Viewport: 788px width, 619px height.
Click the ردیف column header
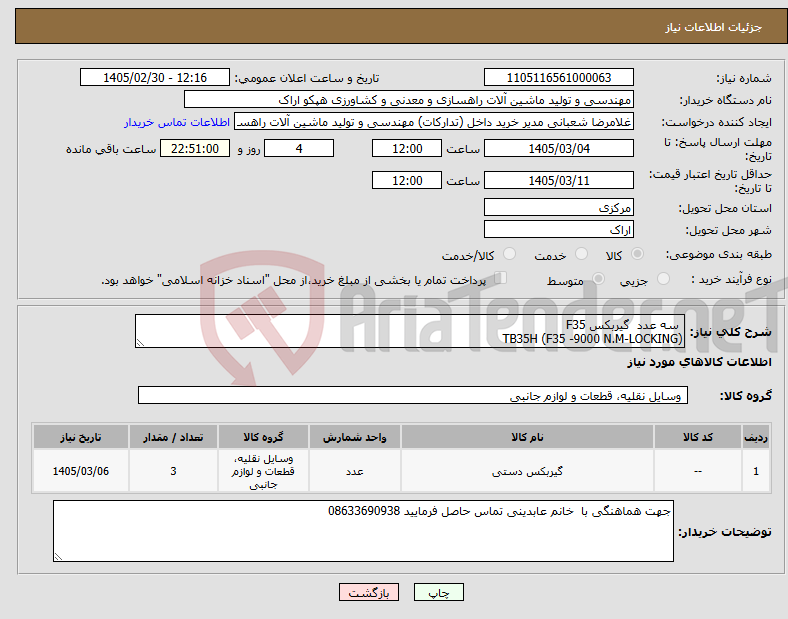[756, 437]
